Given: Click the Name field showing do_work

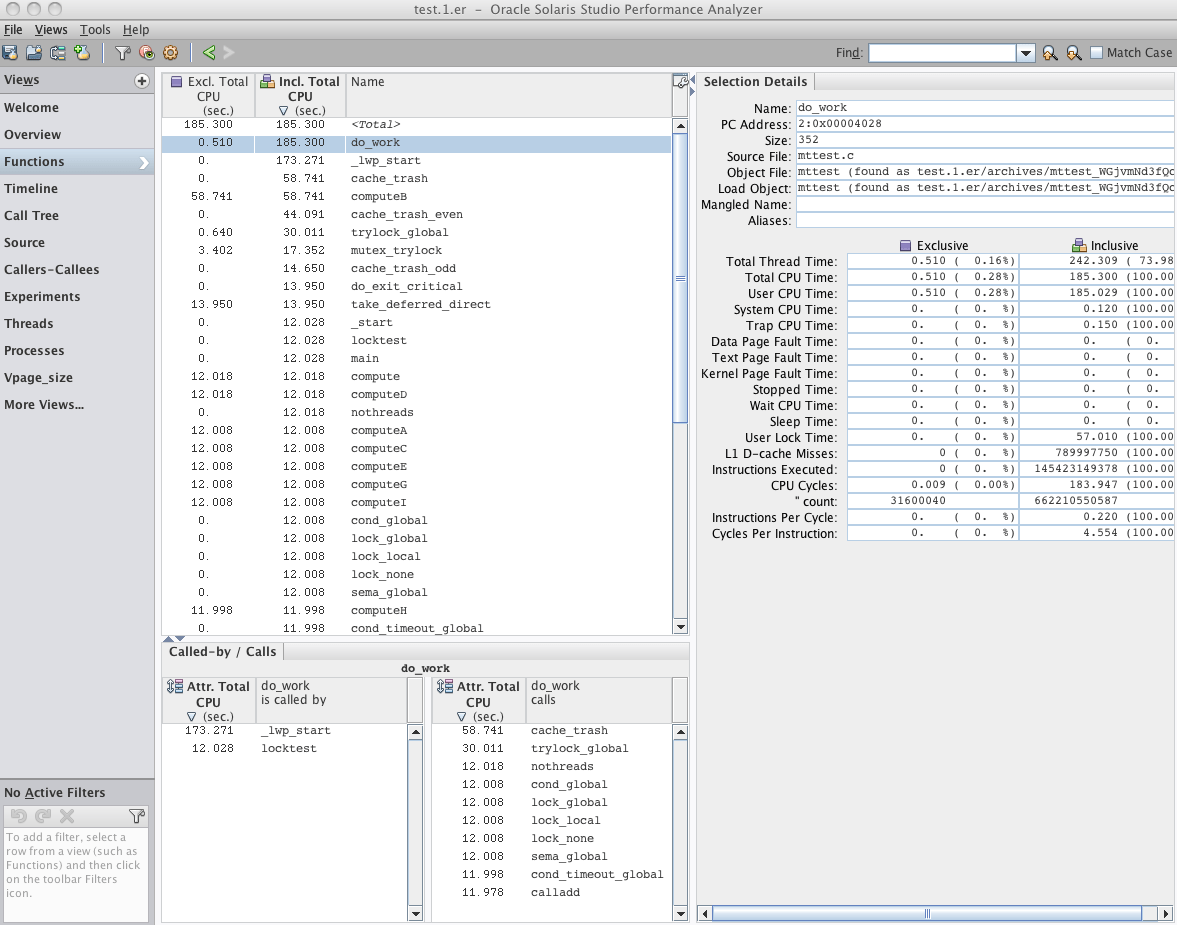Looking at the screenshot, I should (x=985, y=107).
